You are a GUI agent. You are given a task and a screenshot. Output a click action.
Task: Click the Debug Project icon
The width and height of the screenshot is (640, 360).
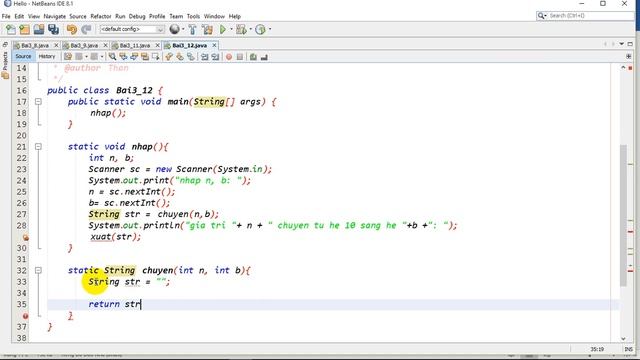(x=241, y=29)
